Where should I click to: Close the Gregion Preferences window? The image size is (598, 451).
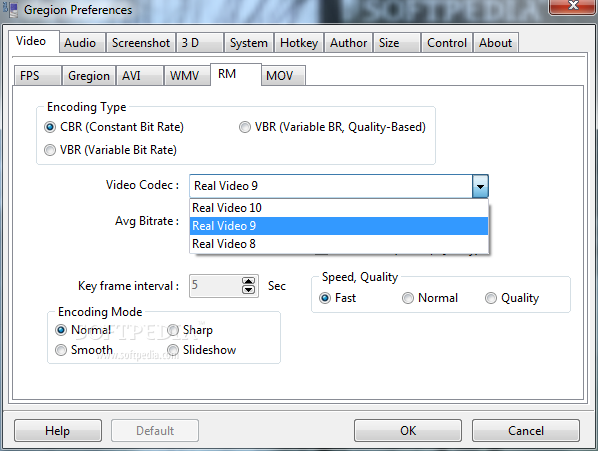(x=572, y=6)
